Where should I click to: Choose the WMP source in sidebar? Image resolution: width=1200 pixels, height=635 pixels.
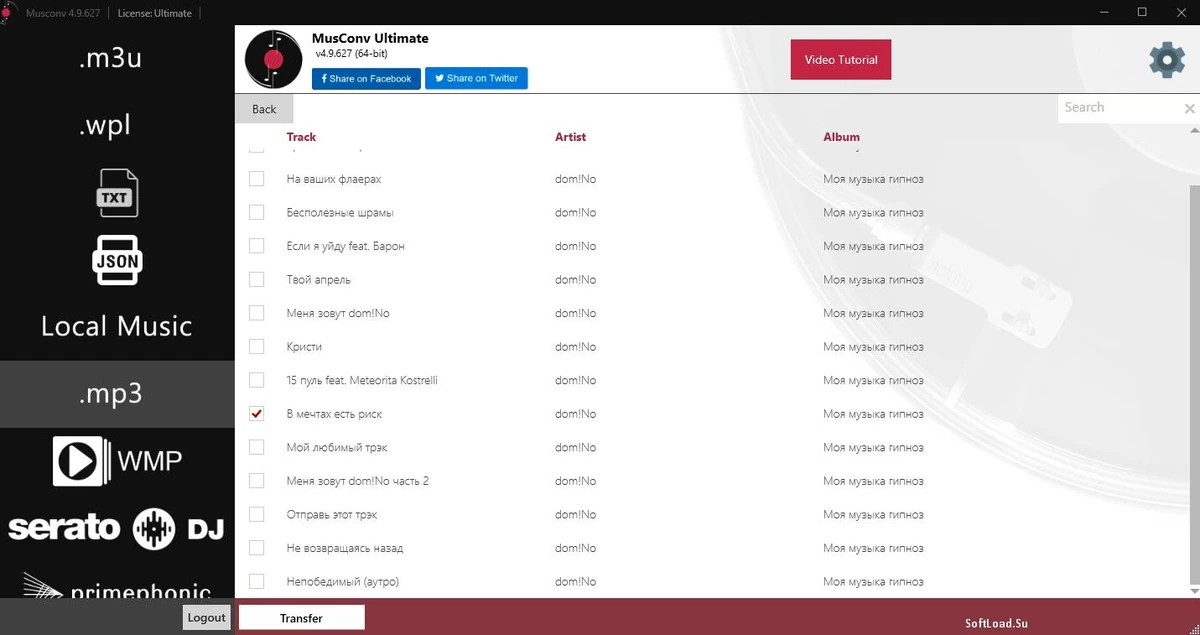117,461
